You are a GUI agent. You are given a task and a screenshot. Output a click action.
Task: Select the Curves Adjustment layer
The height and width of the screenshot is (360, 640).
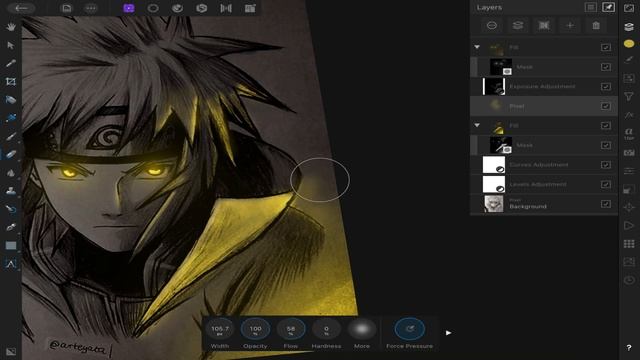pyautogui.click(x=544, y=165)
